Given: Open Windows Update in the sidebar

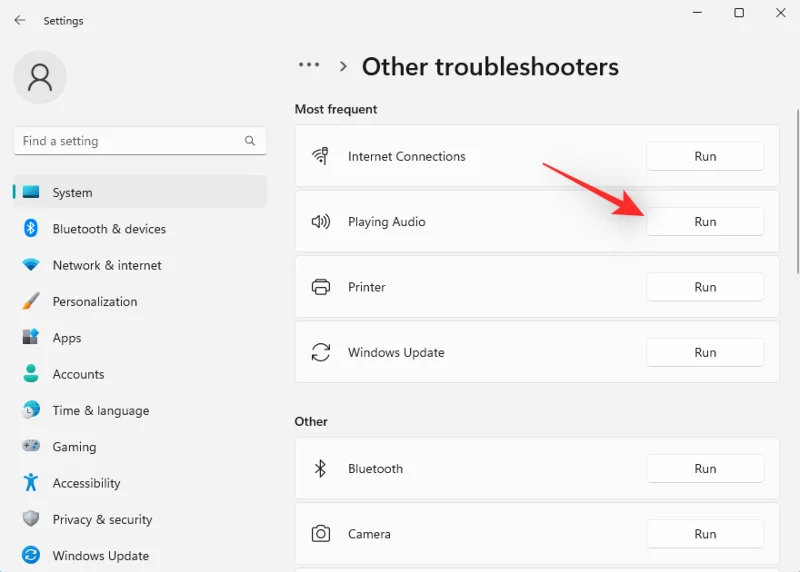Looking at the screenshot, I should pyautogui.click(x=100, y=555).
